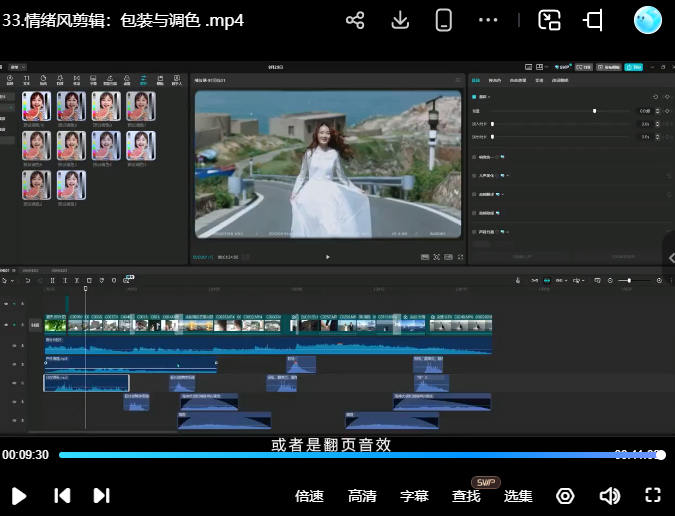Download the video using the download icon
The height and width of the screenshot is (516, 675).
coord(400,20)
